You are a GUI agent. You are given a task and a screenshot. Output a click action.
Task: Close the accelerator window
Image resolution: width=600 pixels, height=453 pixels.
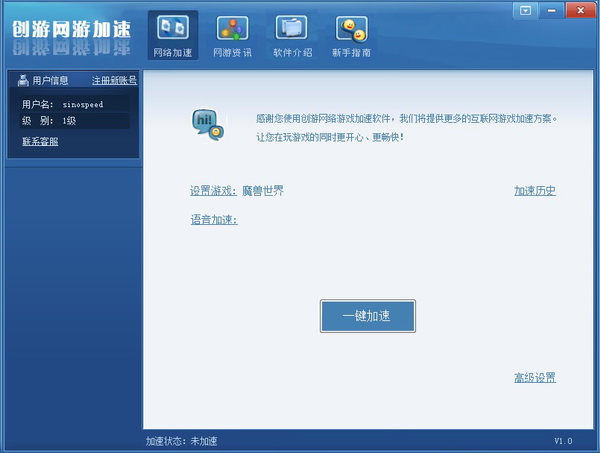580,10
